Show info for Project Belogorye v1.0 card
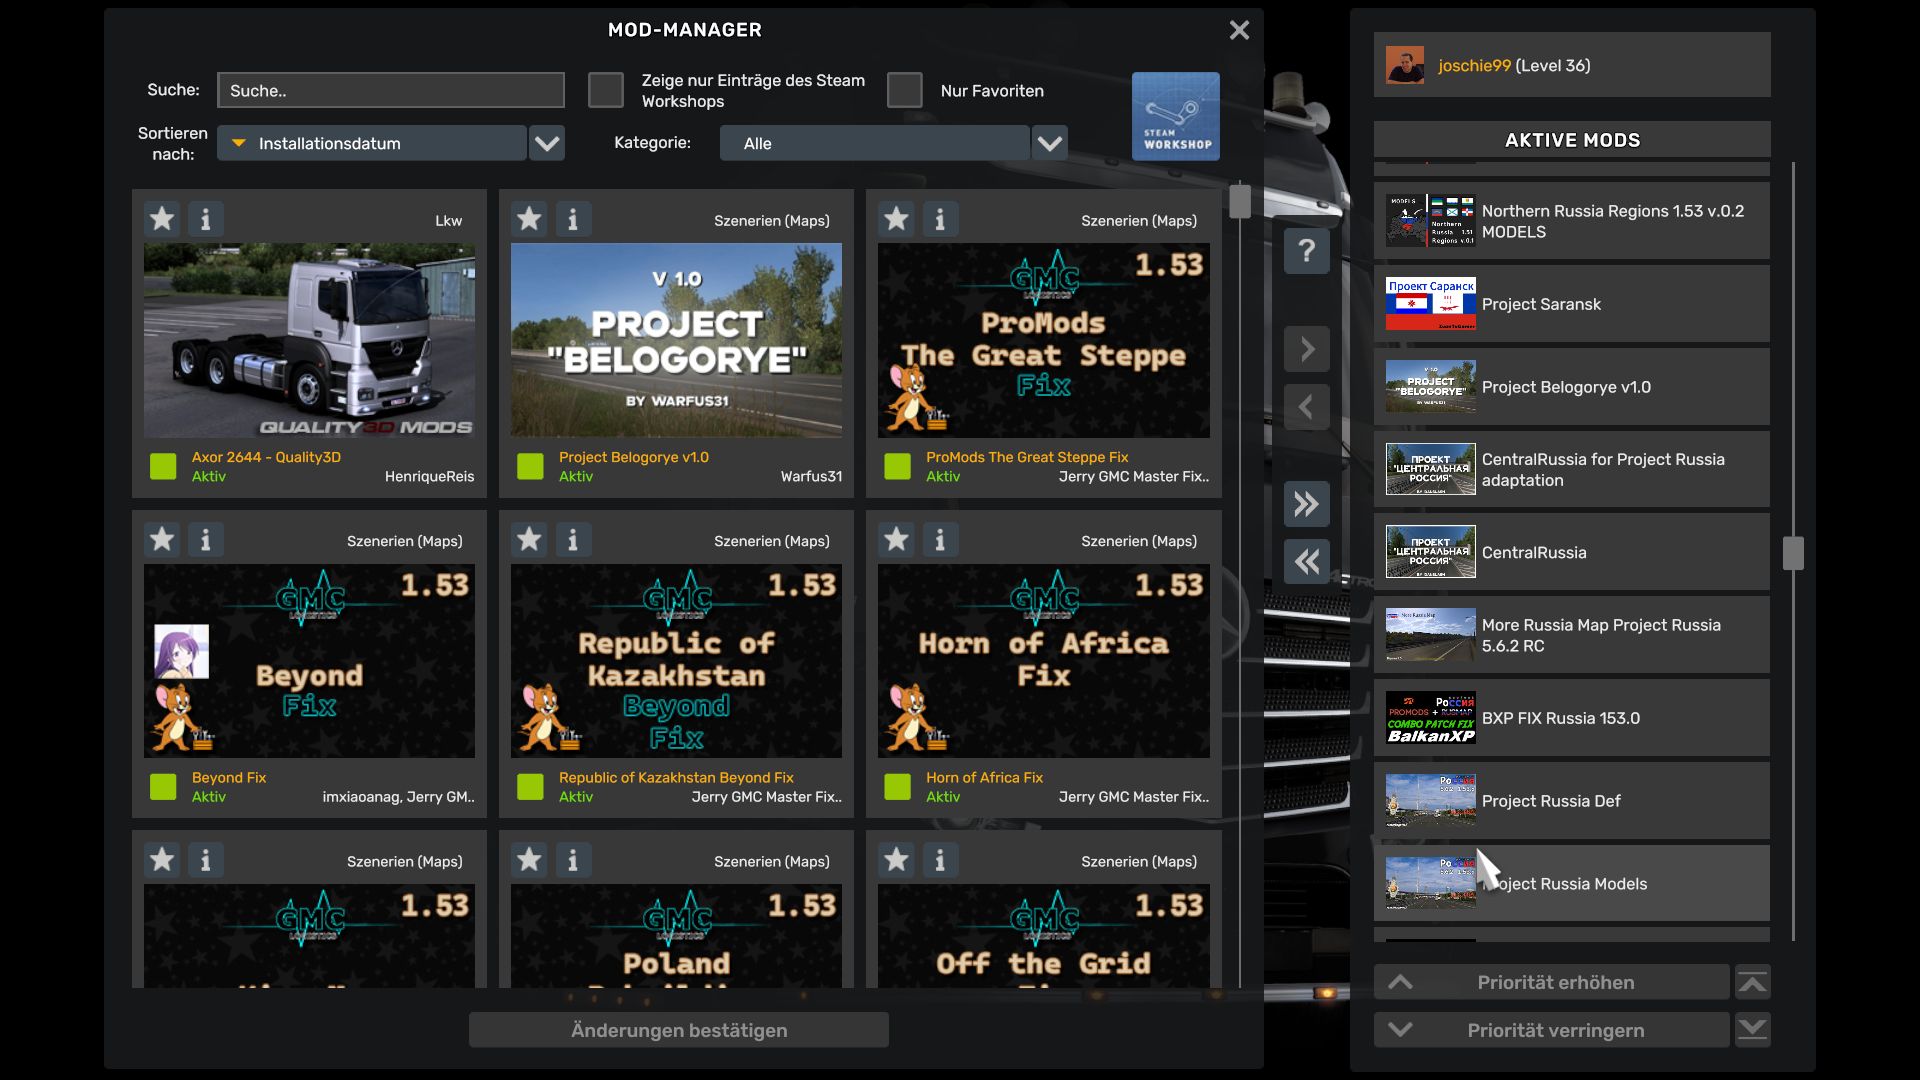 point(573,219)
